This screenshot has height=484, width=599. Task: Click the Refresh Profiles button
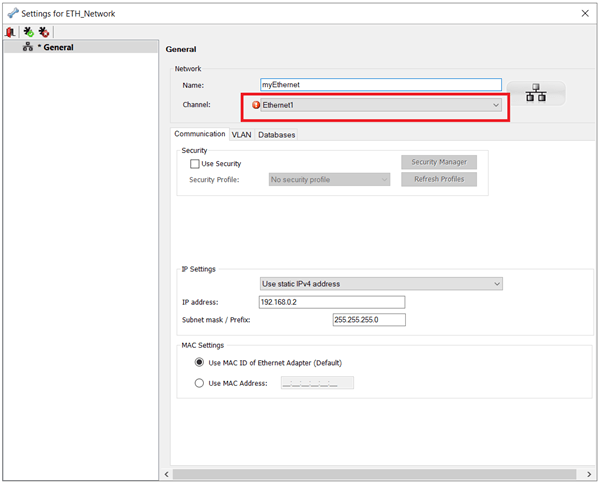coord(439,179)
